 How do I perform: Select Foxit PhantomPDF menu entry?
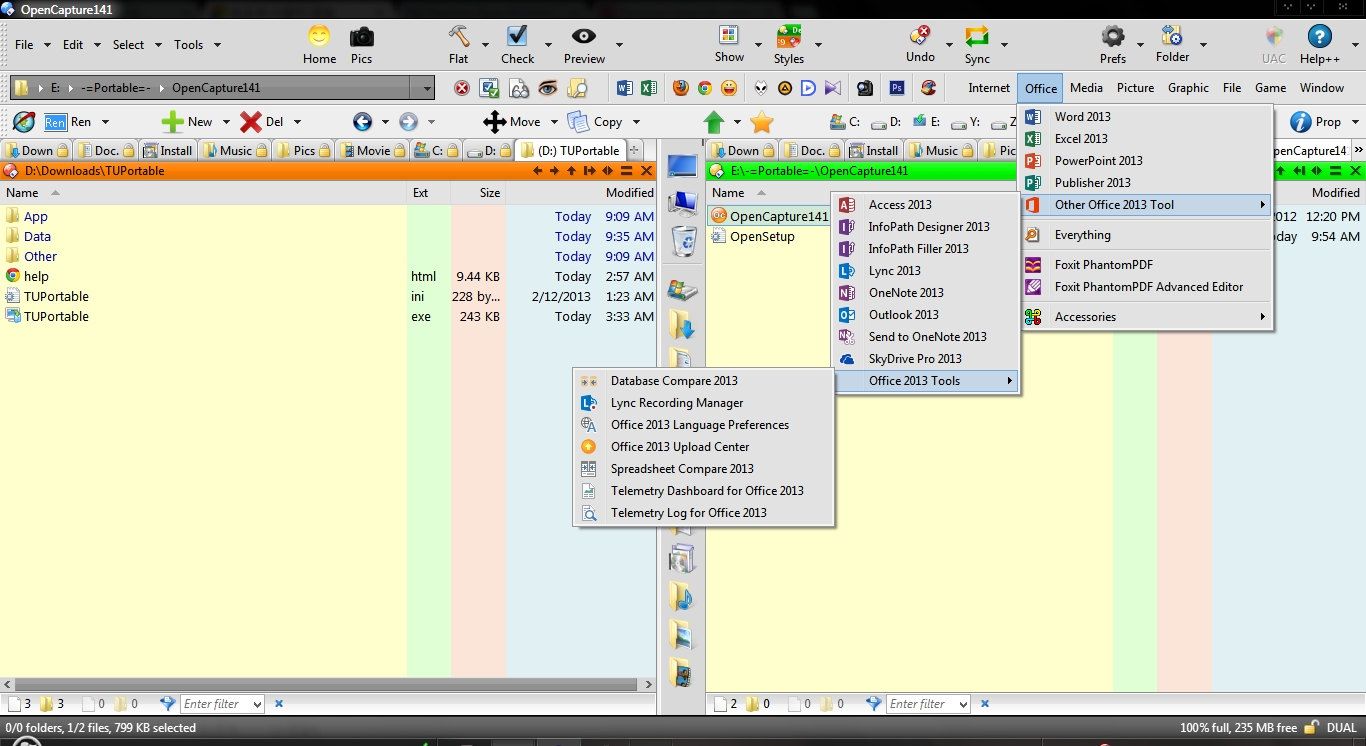pos(1147,265)
